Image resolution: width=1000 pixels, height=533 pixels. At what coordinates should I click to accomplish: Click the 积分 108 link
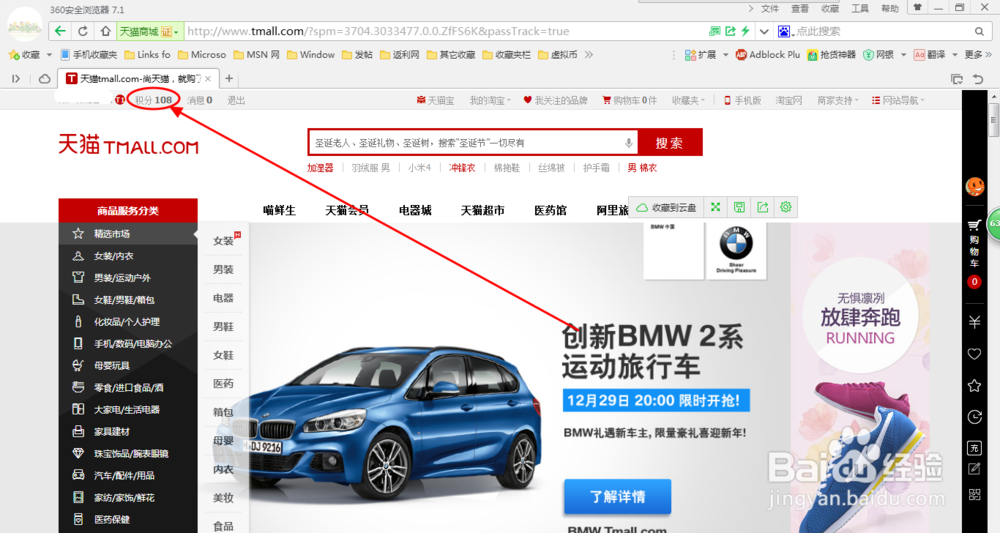[x=153, y=100]
